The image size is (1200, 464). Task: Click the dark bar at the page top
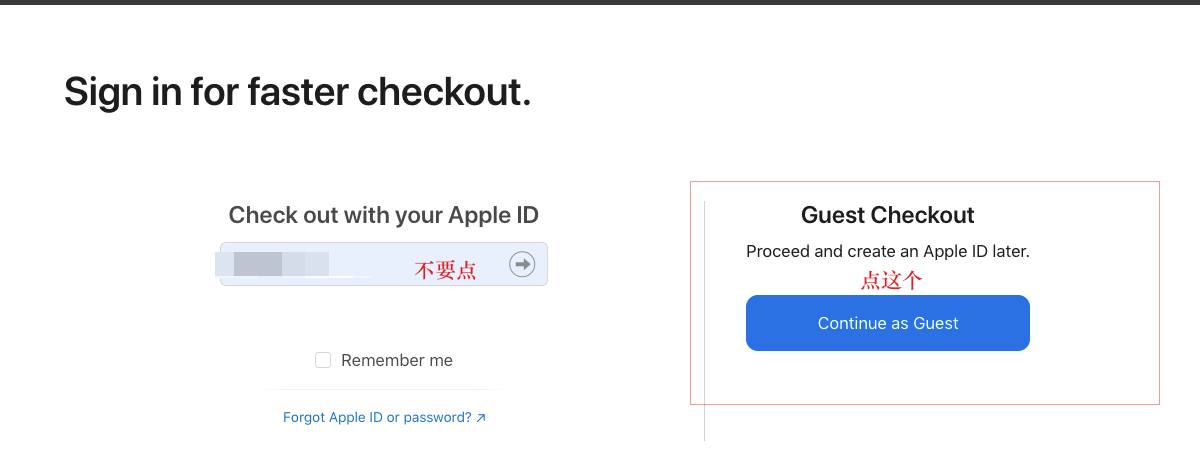click(x=600, y=2)
